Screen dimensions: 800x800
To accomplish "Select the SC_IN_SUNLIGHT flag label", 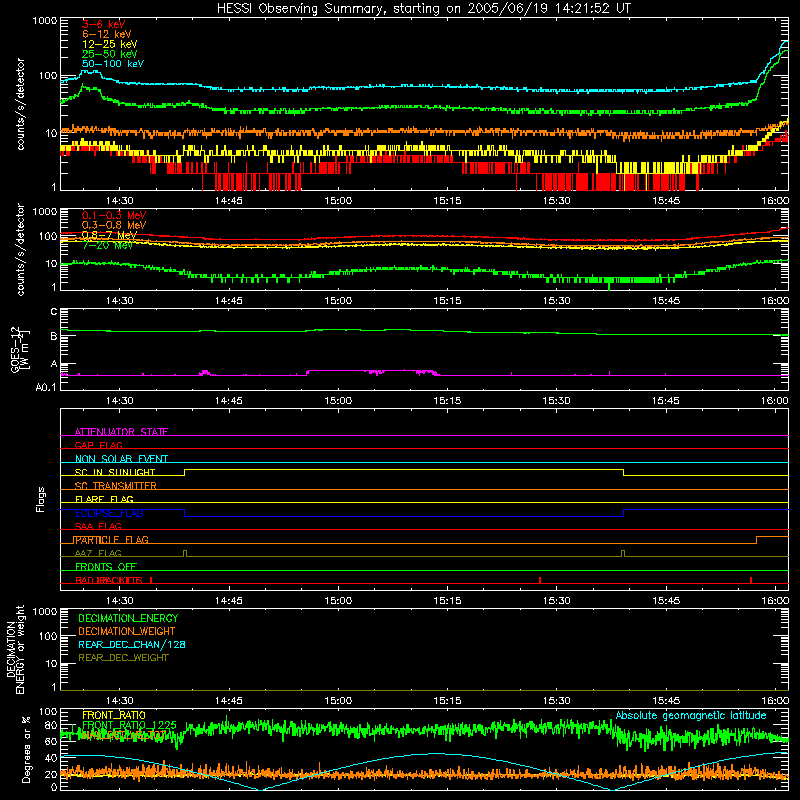I will (115, 472).
